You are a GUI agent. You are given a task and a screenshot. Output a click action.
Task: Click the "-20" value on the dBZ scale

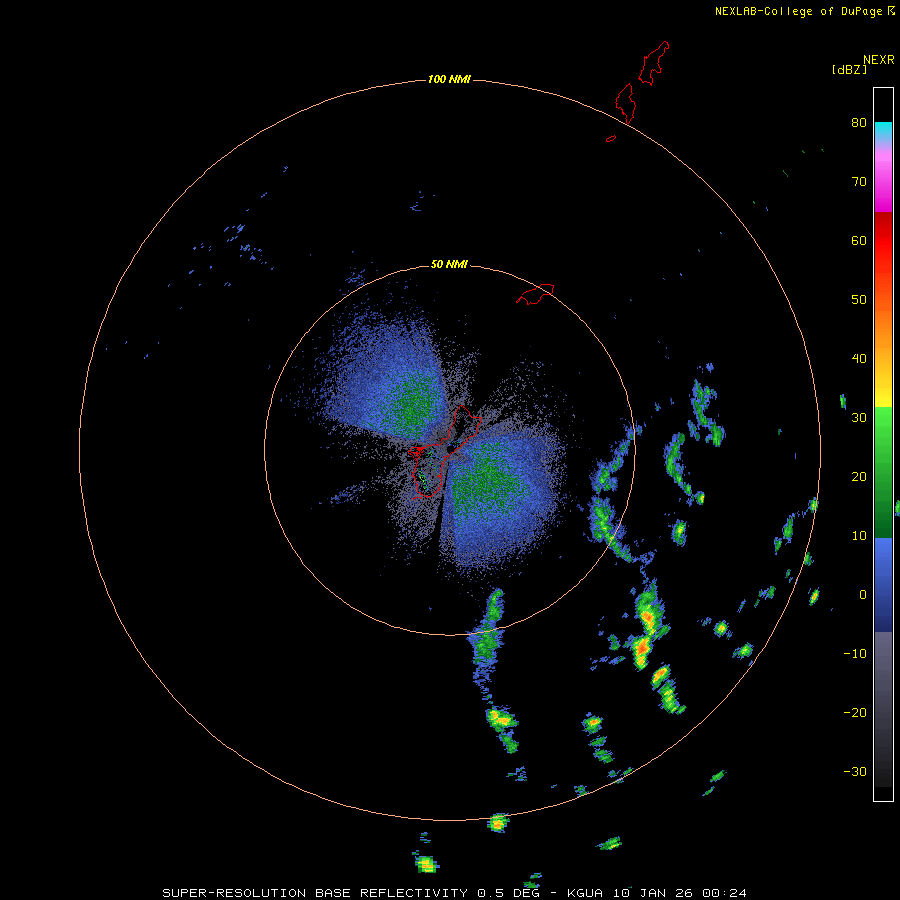(855, 712)
